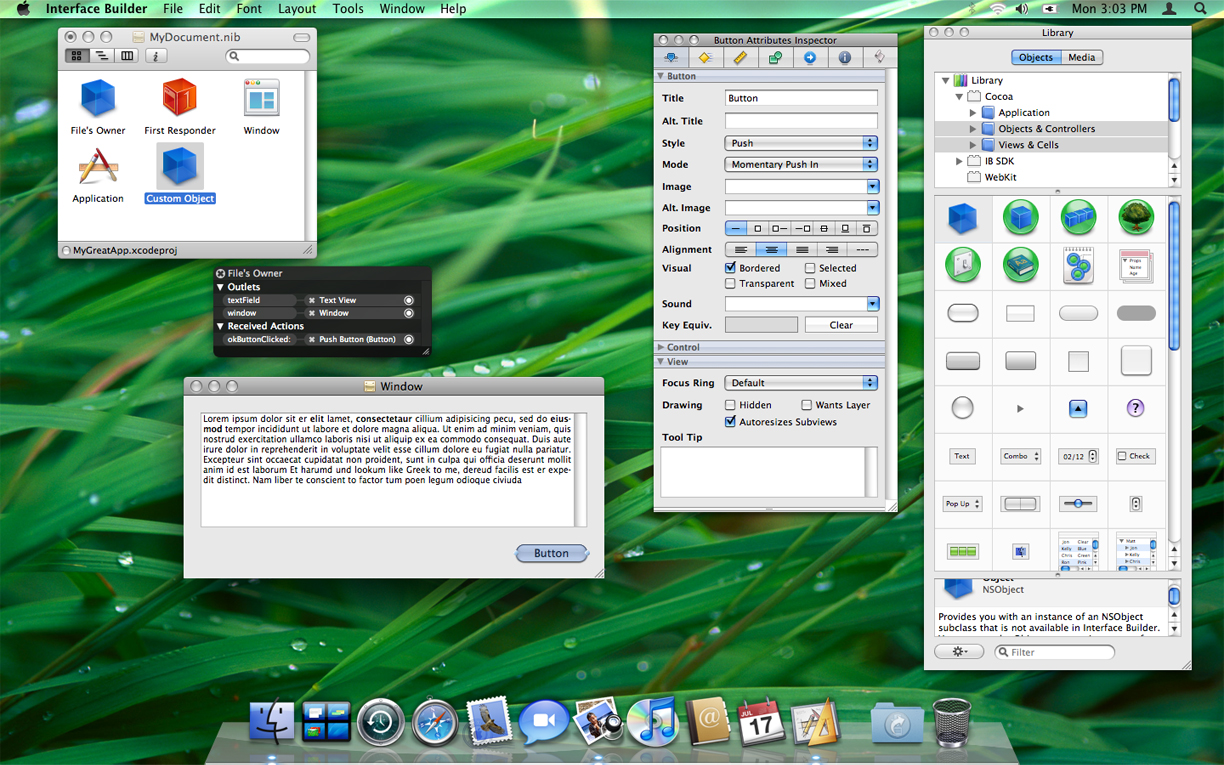Collapse the Cocoa tree node in Library
1224x765 pixels.
click(x=959, y=97)
